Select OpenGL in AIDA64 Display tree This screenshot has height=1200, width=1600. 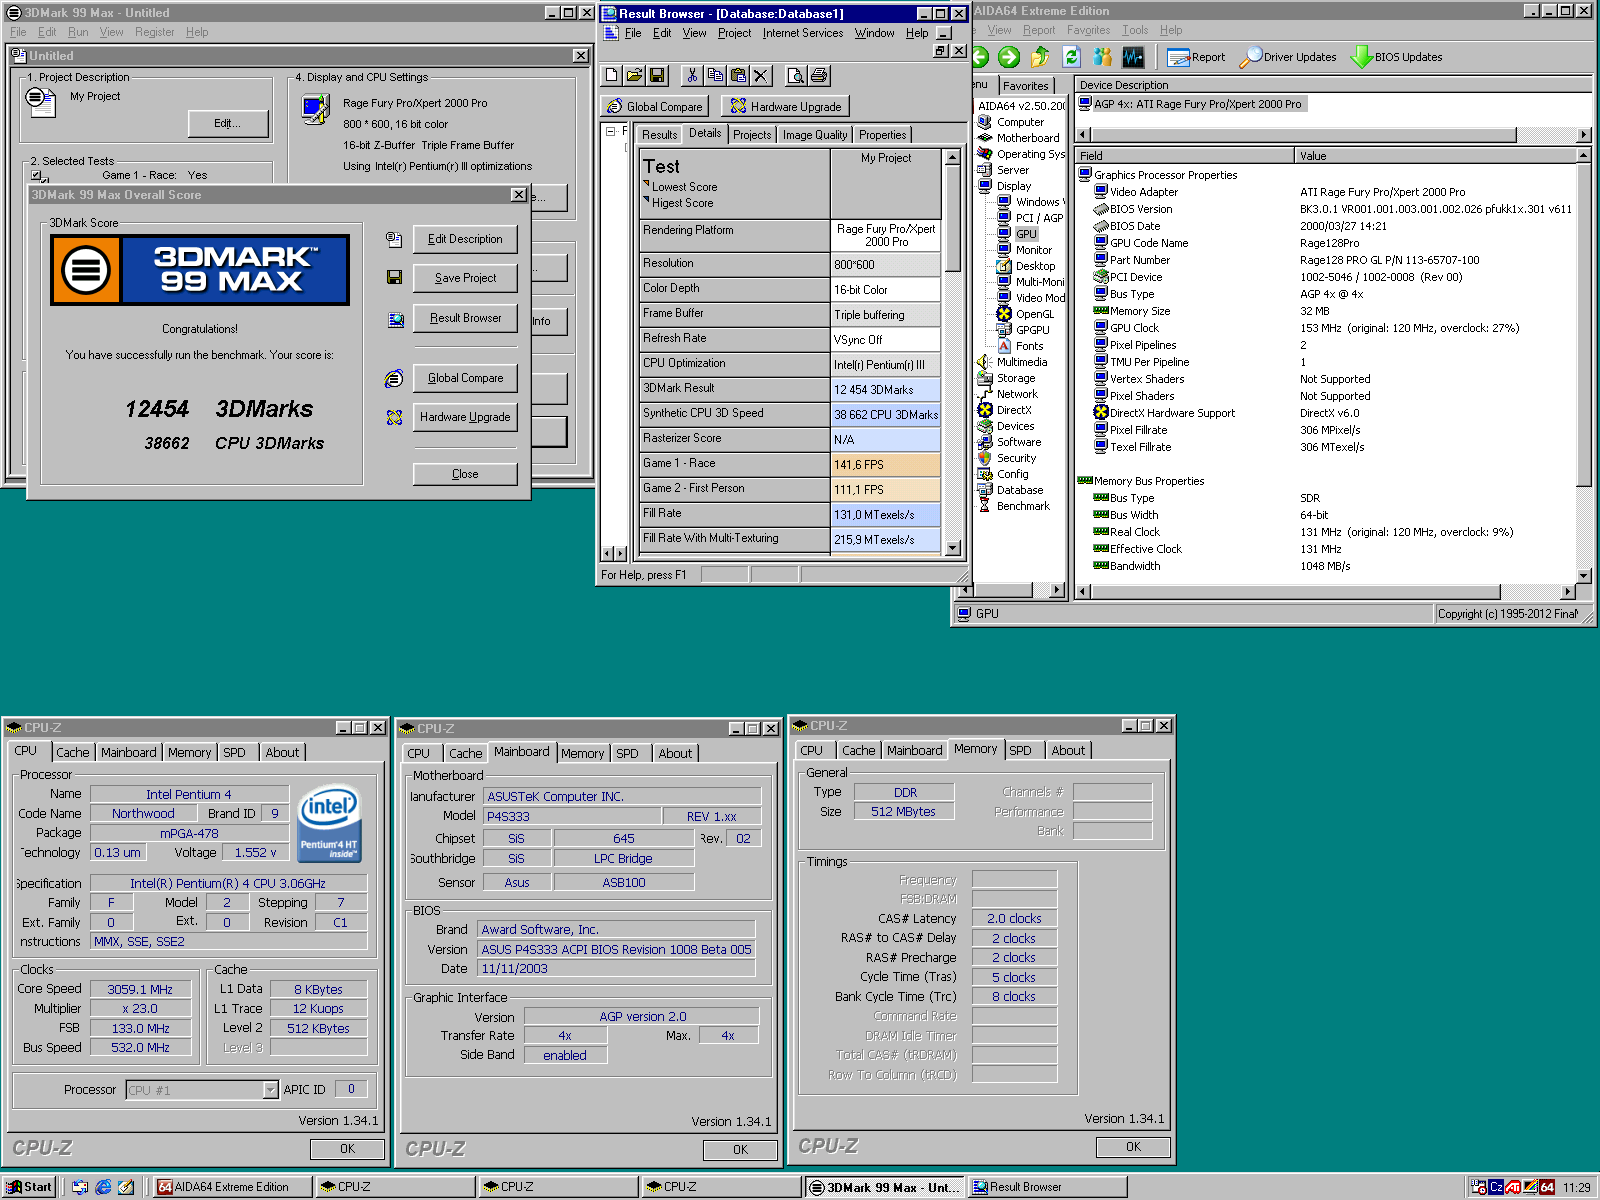(x=1035, y=314)
